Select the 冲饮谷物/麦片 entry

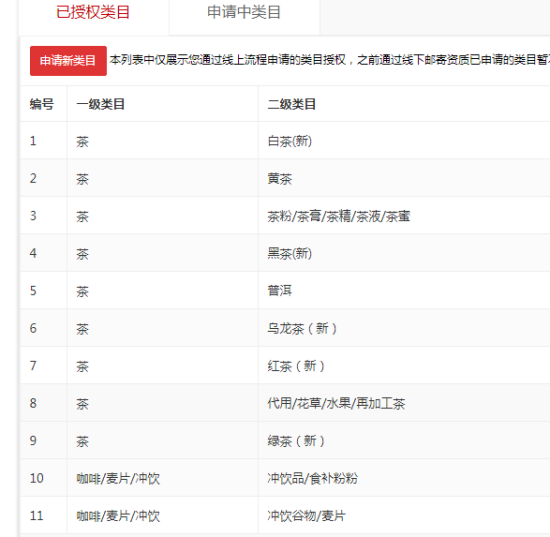pyautogui.click(x=307, y=516)
